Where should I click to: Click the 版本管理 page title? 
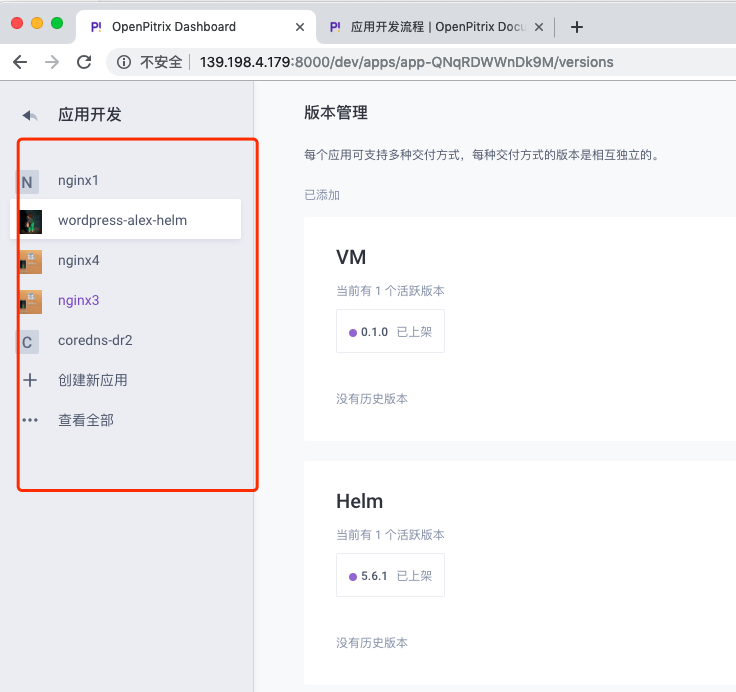click(x=336, y=113)
